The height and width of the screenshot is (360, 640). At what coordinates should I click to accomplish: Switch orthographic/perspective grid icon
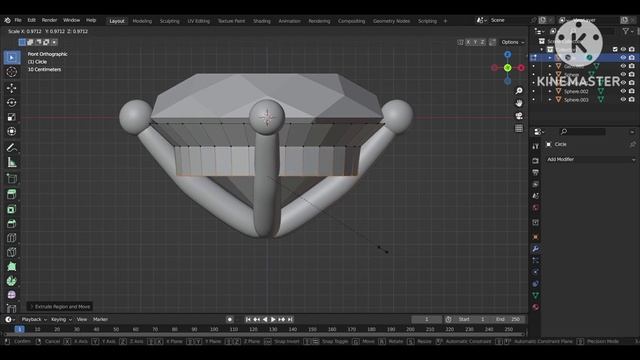(x=519, y=129)
